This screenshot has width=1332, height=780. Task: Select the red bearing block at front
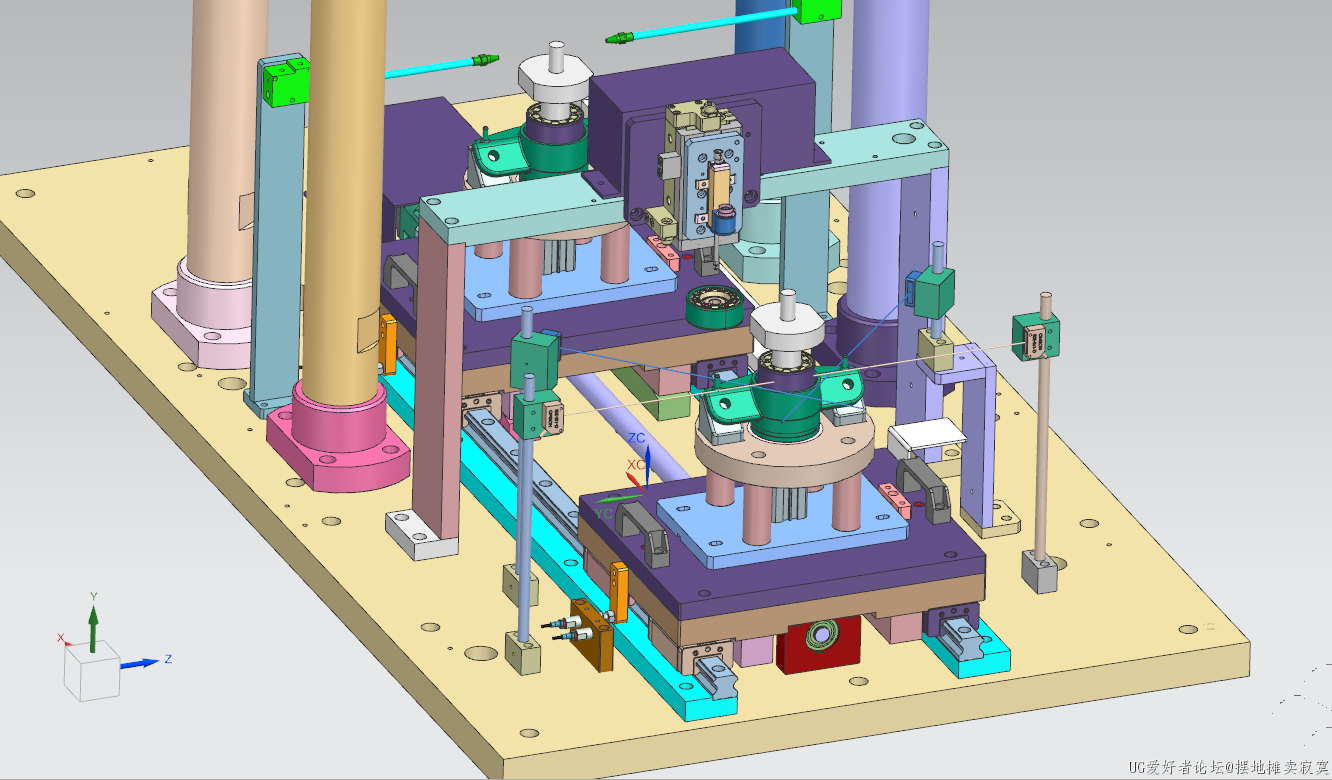819,641
